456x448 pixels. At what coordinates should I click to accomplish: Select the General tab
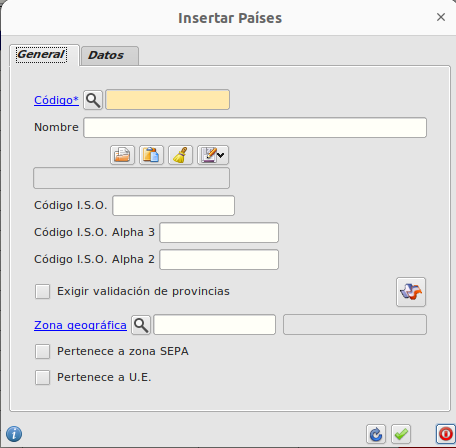click(x=44, y=55)
